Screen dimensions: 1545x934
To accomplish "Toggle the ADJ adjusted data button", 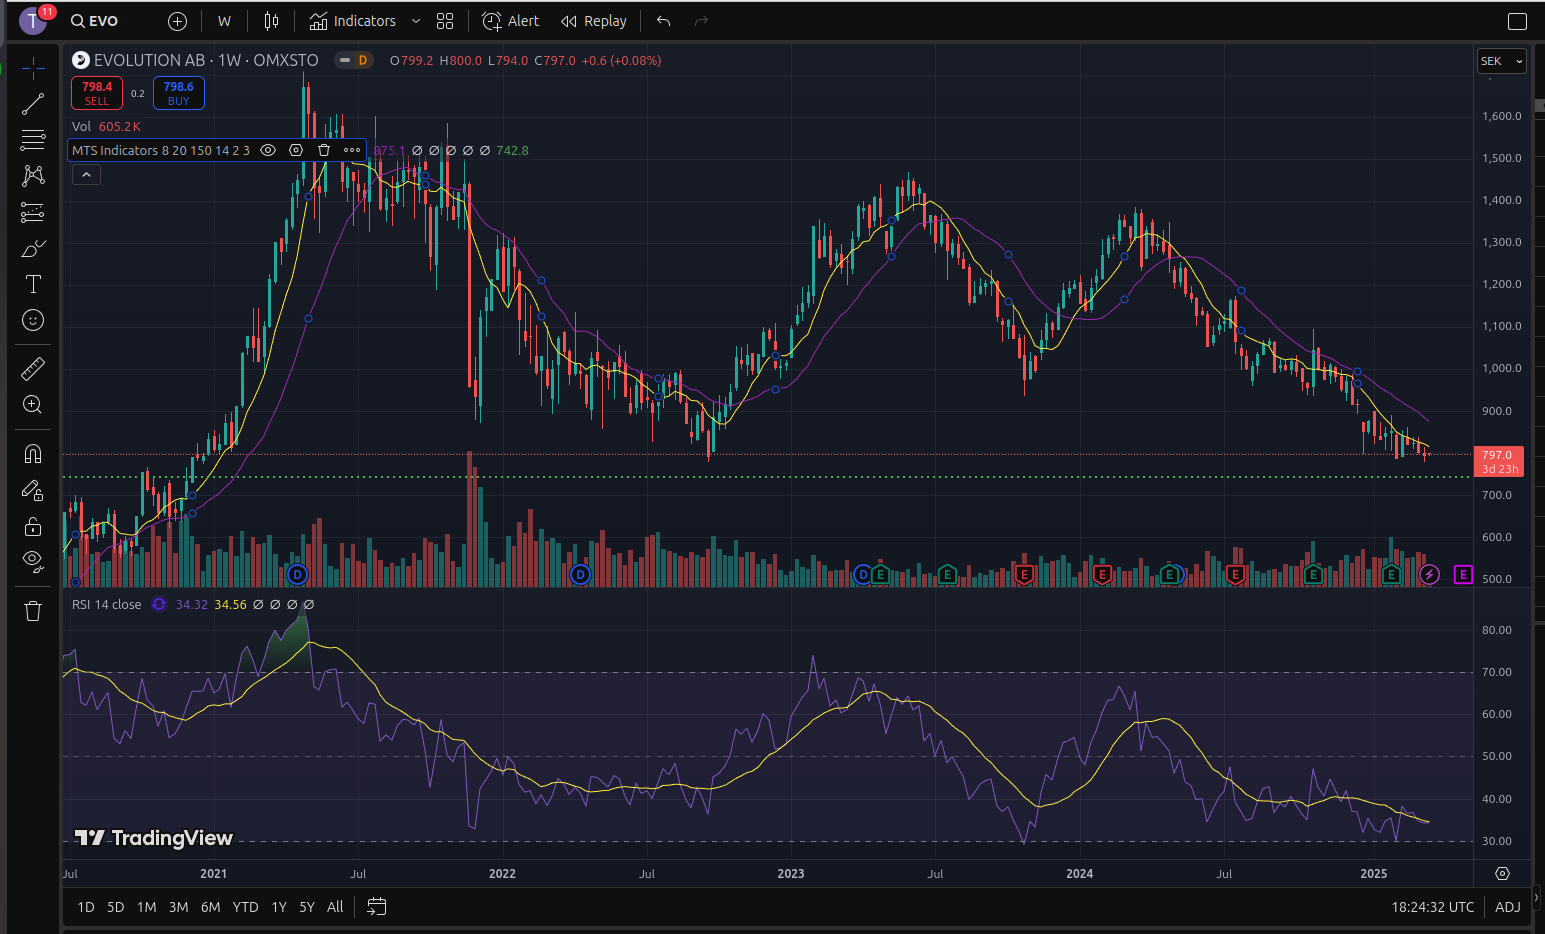I will point(1507,907).
